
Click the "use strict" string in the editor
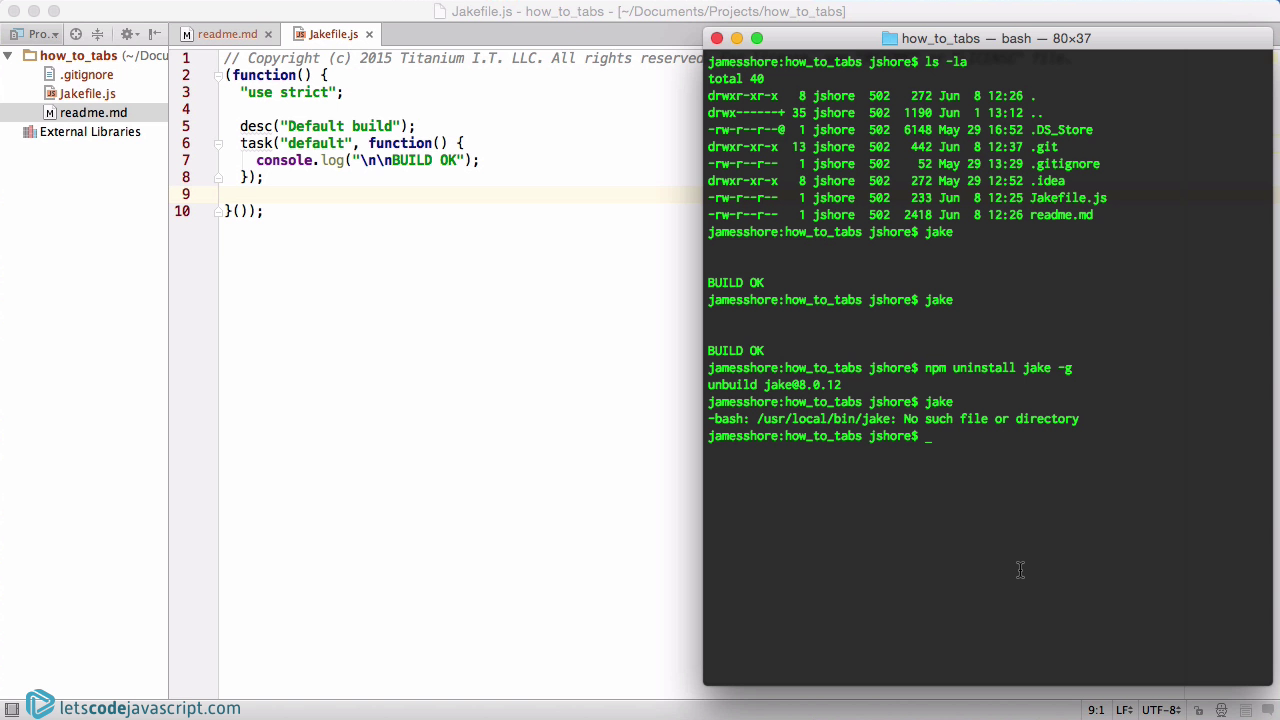click(287, 92)
